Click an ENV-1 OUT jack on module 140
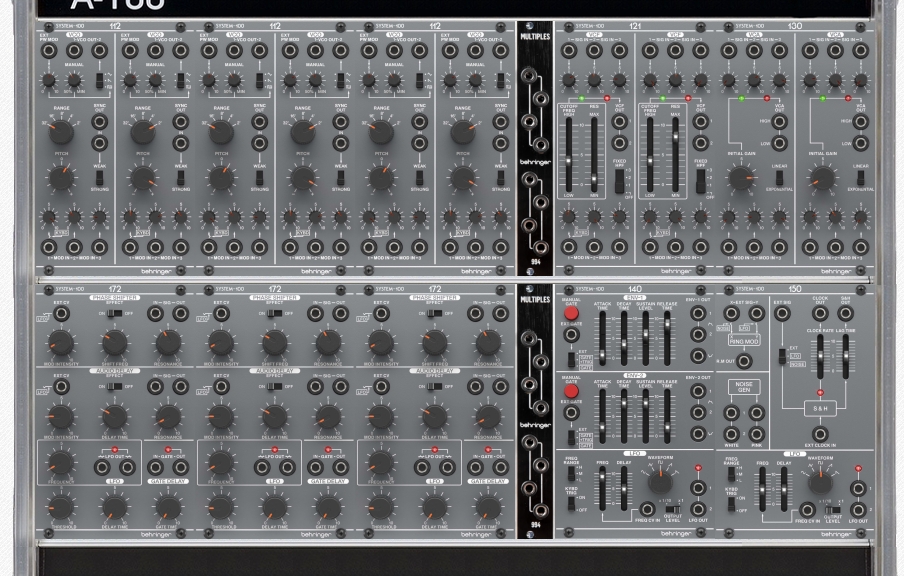 698,315
